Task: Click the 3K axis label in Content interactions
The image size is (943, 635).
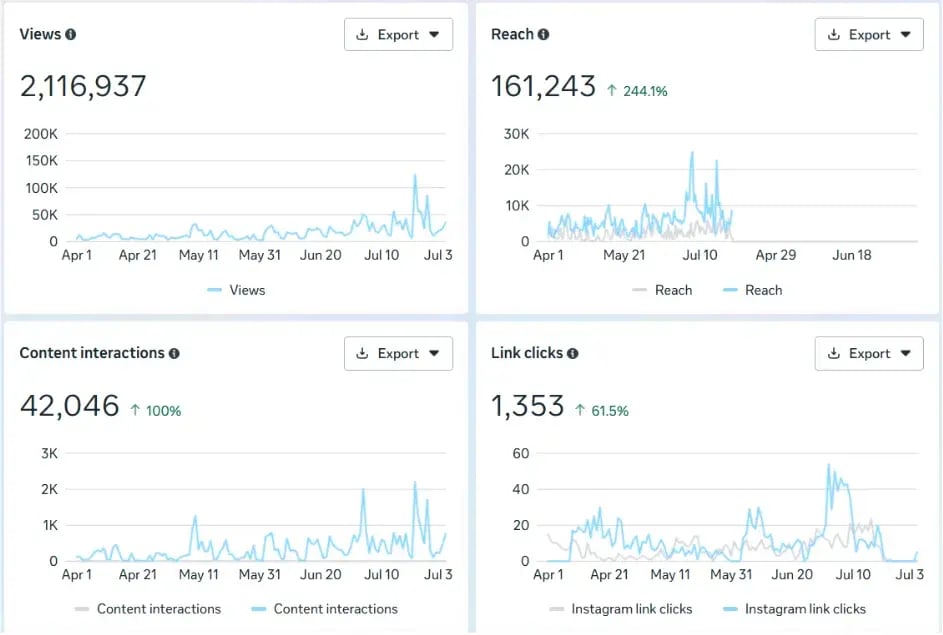Action: pyautogui.click(x=49, y=453)
